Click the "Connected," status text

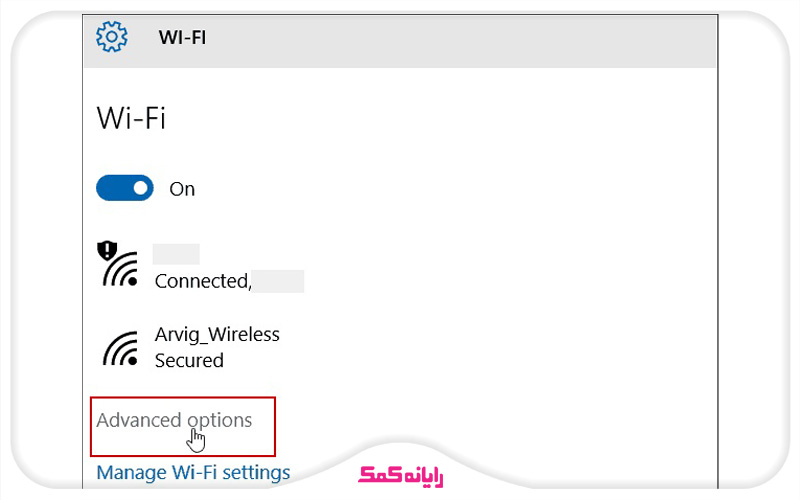[x=201, y=281]
